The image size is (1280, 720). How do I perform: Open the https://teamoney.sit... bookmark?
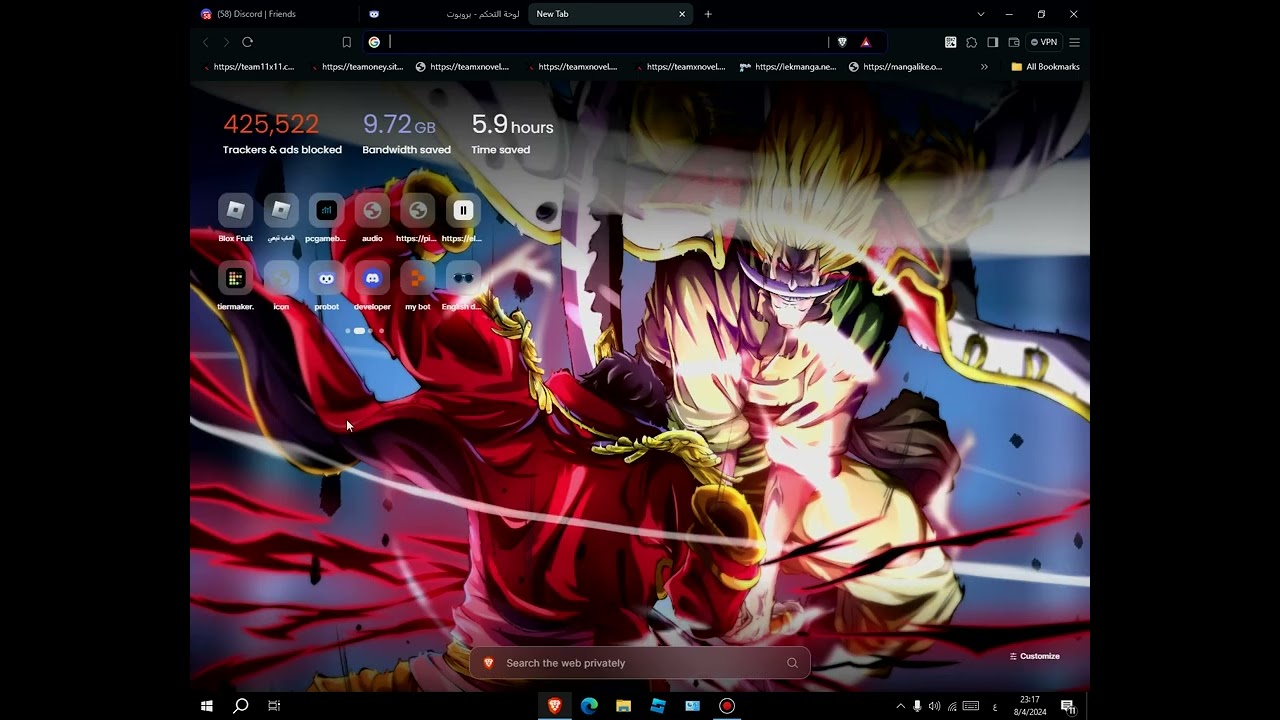click(357, 67)
